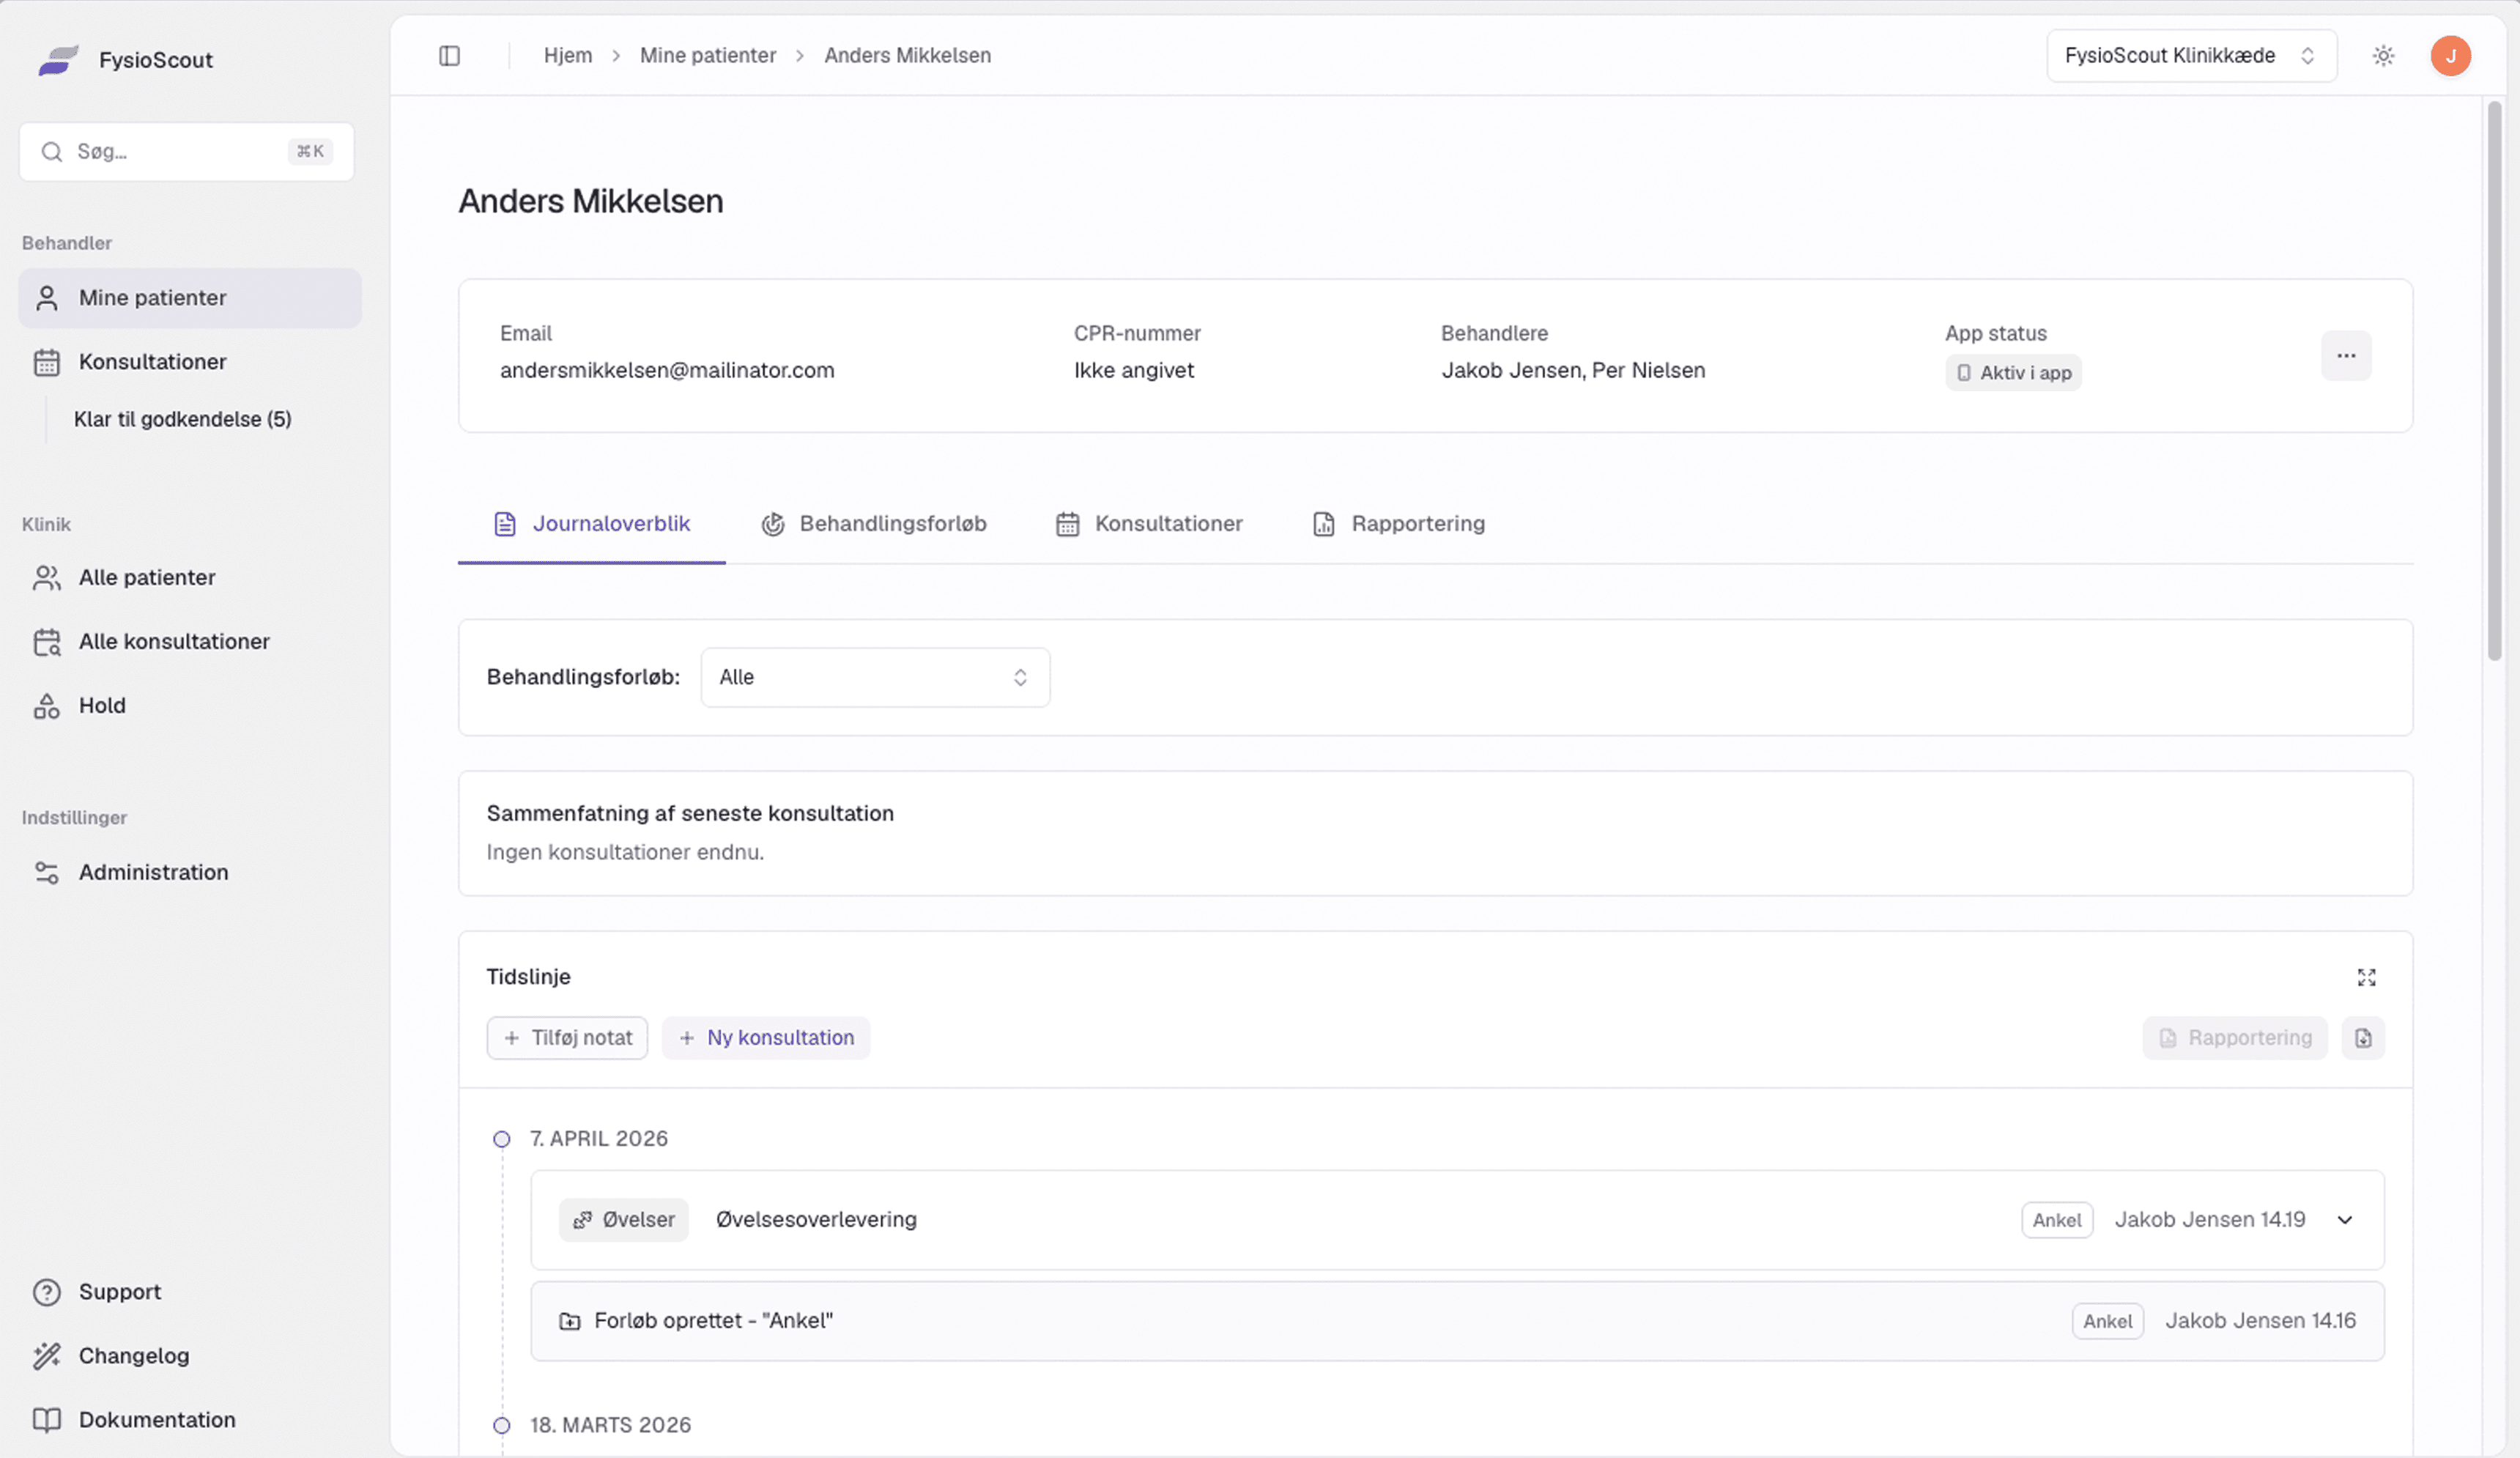This screenshot has height=1458, width=2520.
Task: Go to Alle konsultationer
Action: tap(190, 642)
